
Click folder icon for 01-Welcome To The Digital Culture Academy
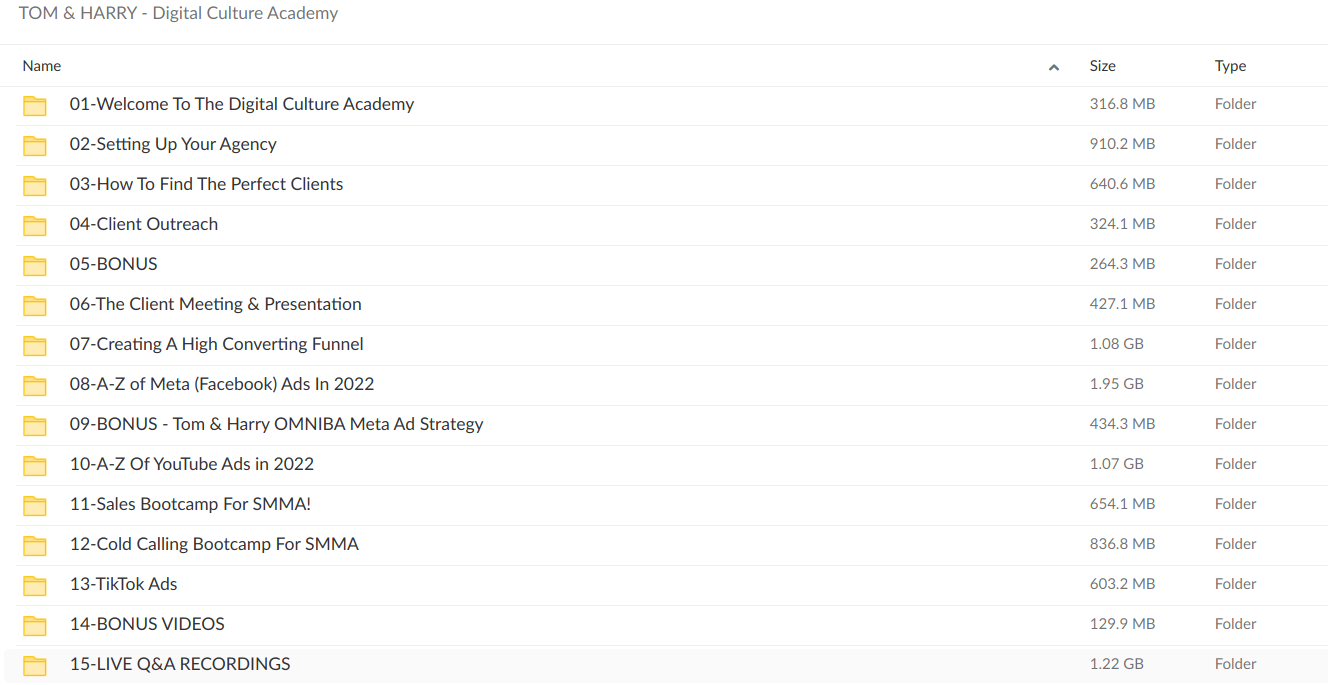click(35, 105)
